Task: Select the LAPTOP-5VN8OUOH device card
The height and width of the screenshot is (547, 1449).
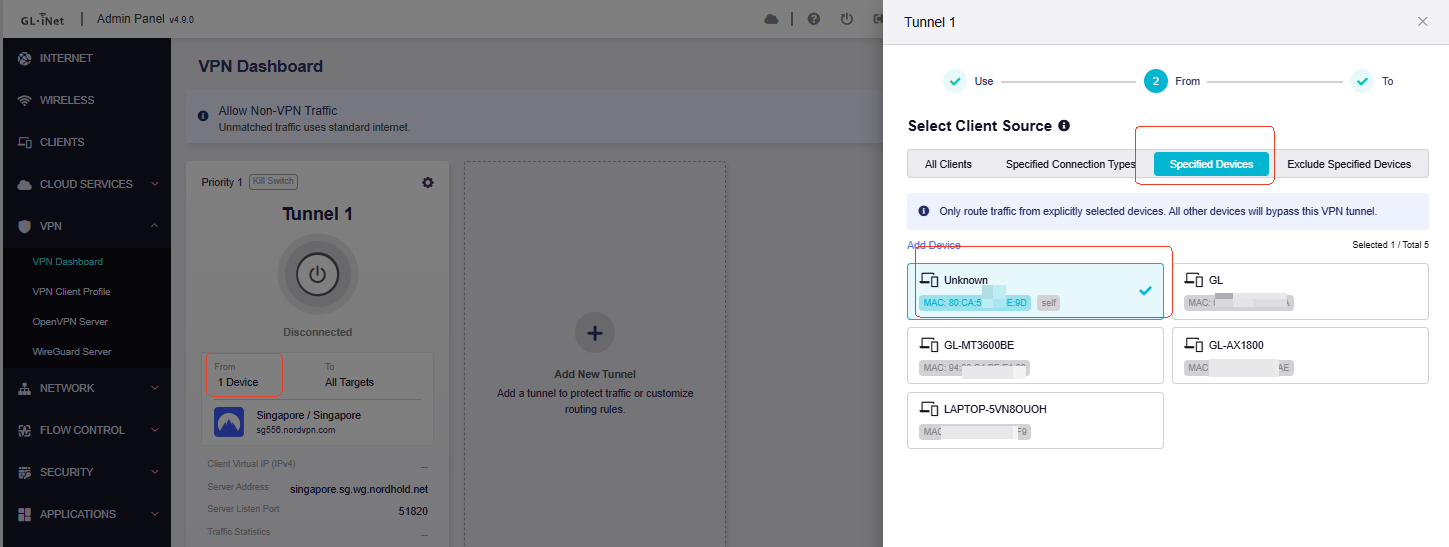Action: (1035, 420)
